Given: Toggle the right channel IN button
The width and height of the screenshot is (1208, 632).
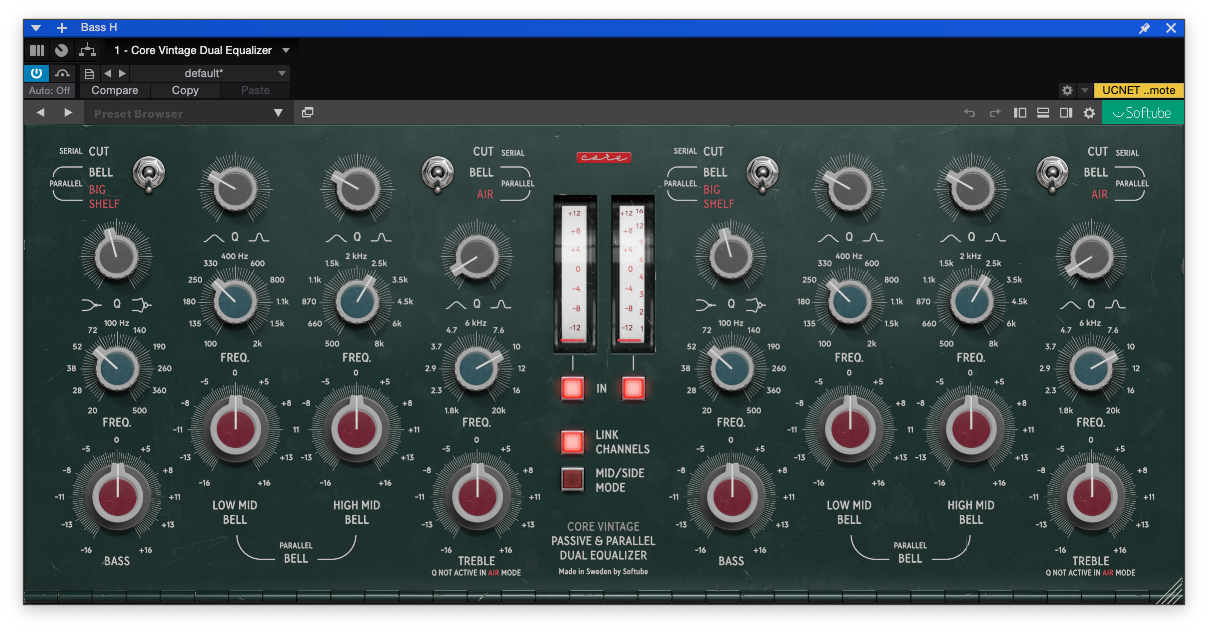Looking at the screenshot, I should tap(632, 388).
